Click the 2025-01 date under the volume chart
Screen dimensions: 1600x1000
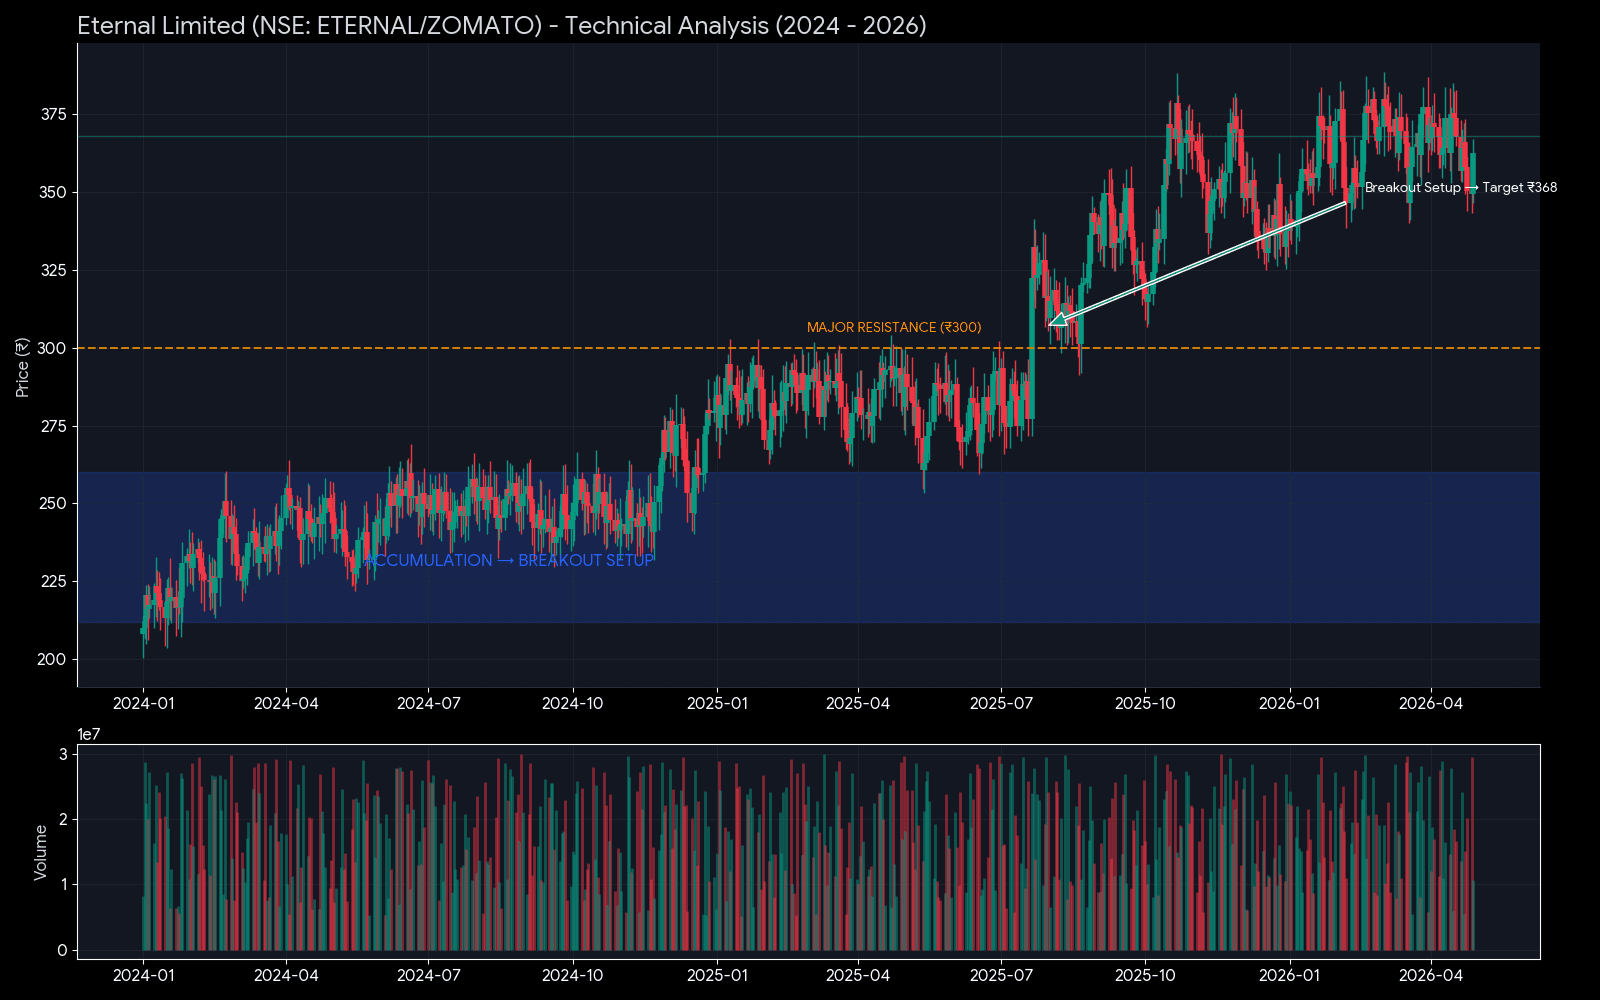(717, 976)
